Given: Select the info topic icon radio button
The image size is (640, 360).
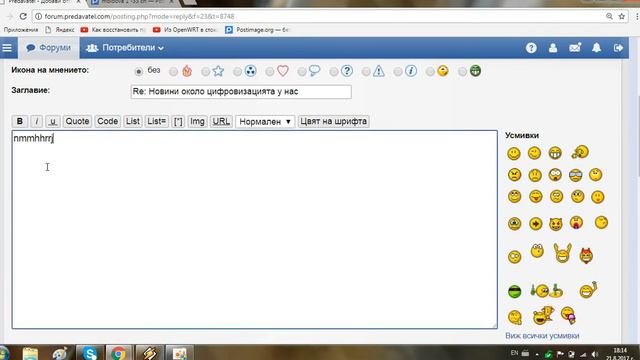Looking at the screenshot, I should [398, 72].
